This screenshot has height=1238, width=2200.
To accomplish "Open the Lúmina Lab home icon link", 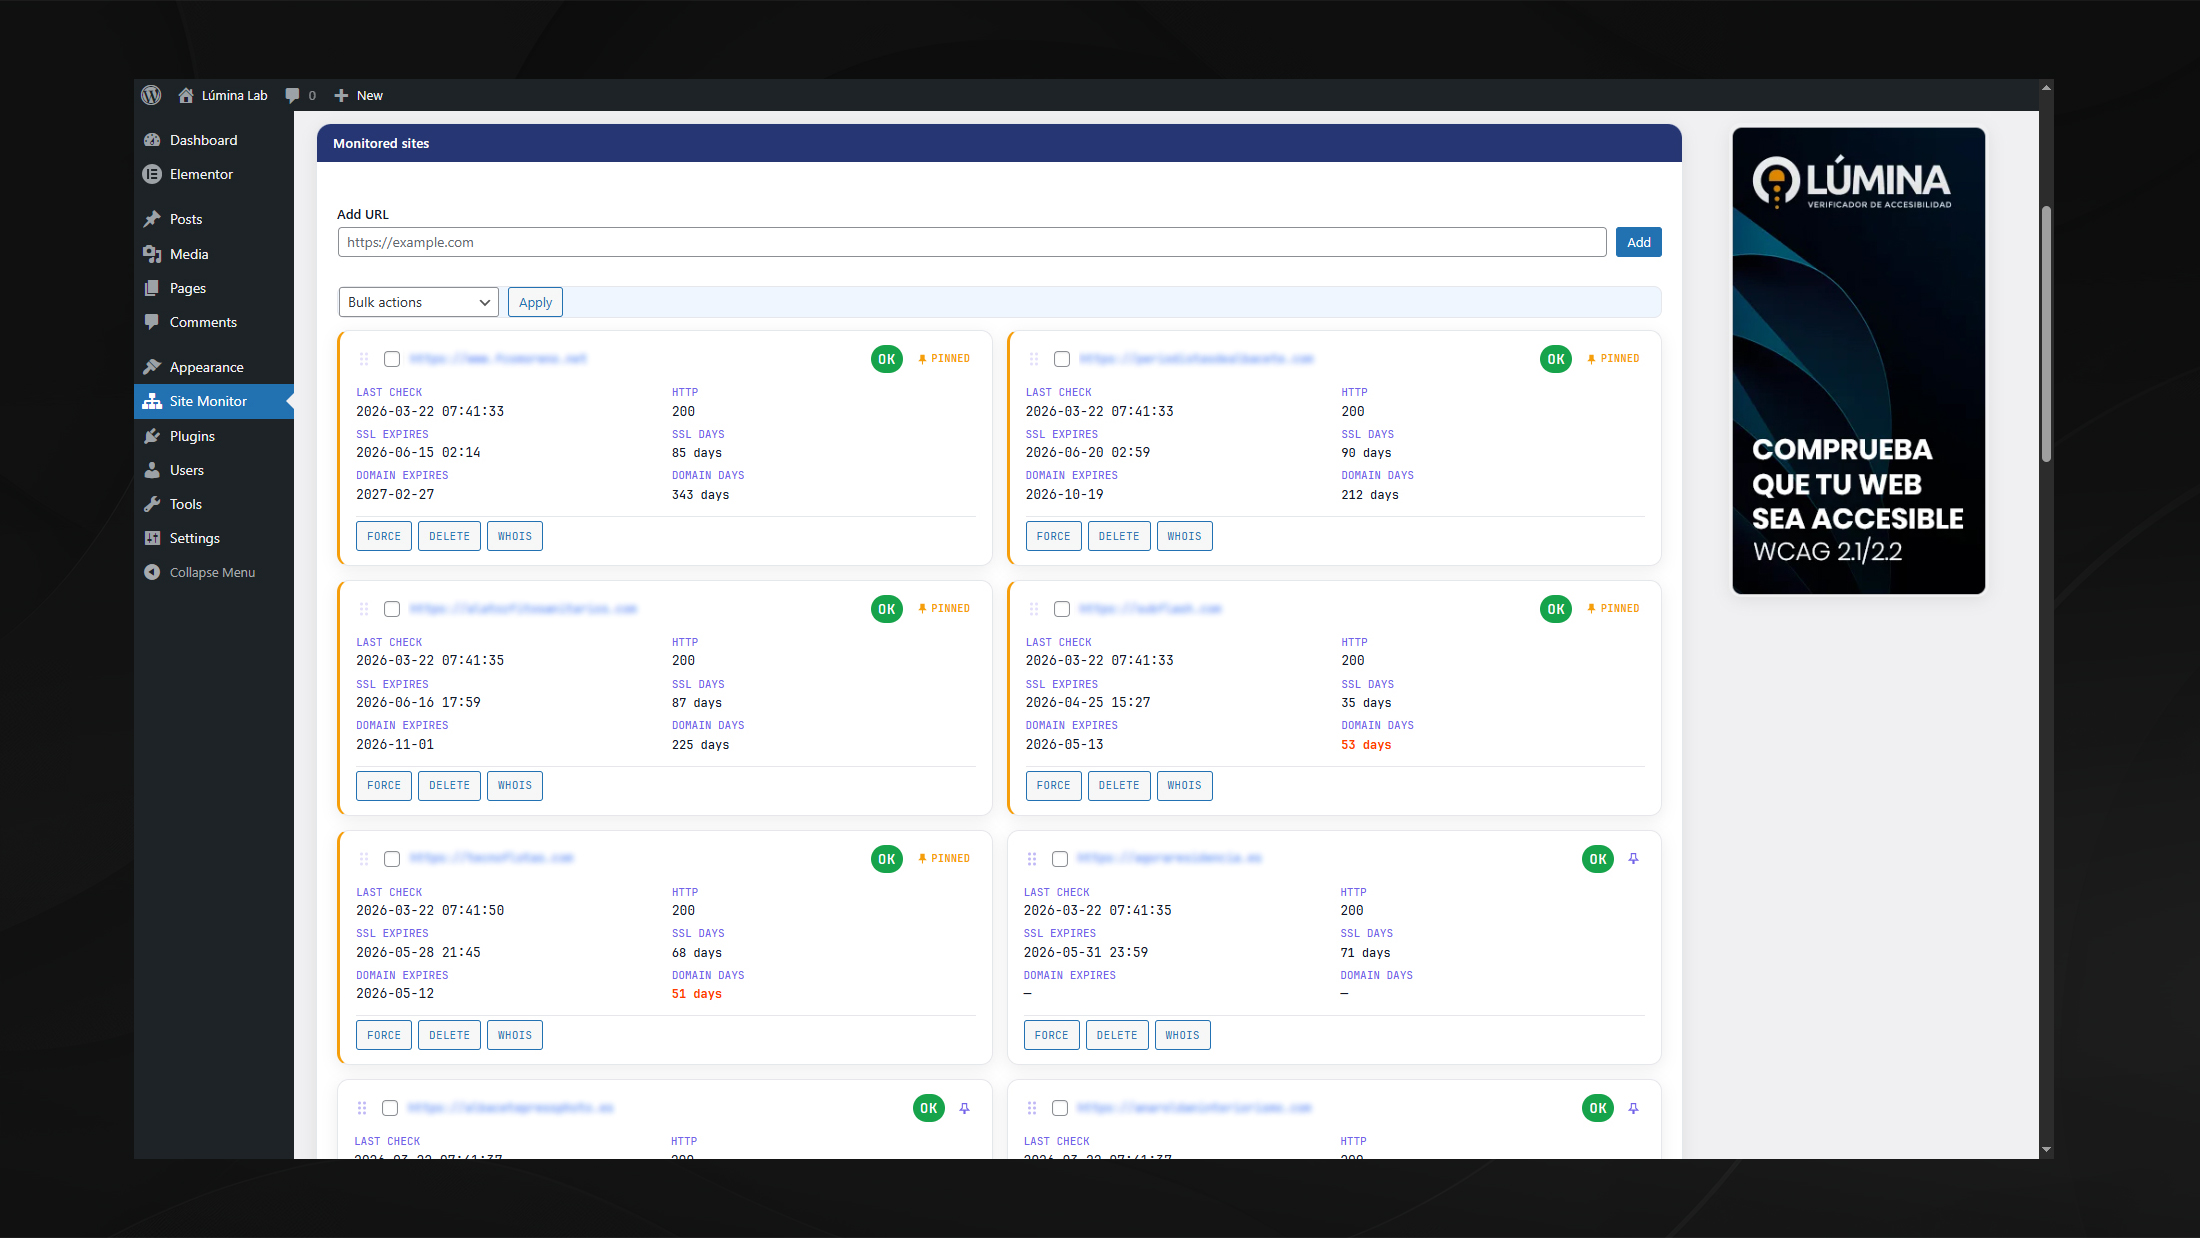I will [x=186, y=95].
